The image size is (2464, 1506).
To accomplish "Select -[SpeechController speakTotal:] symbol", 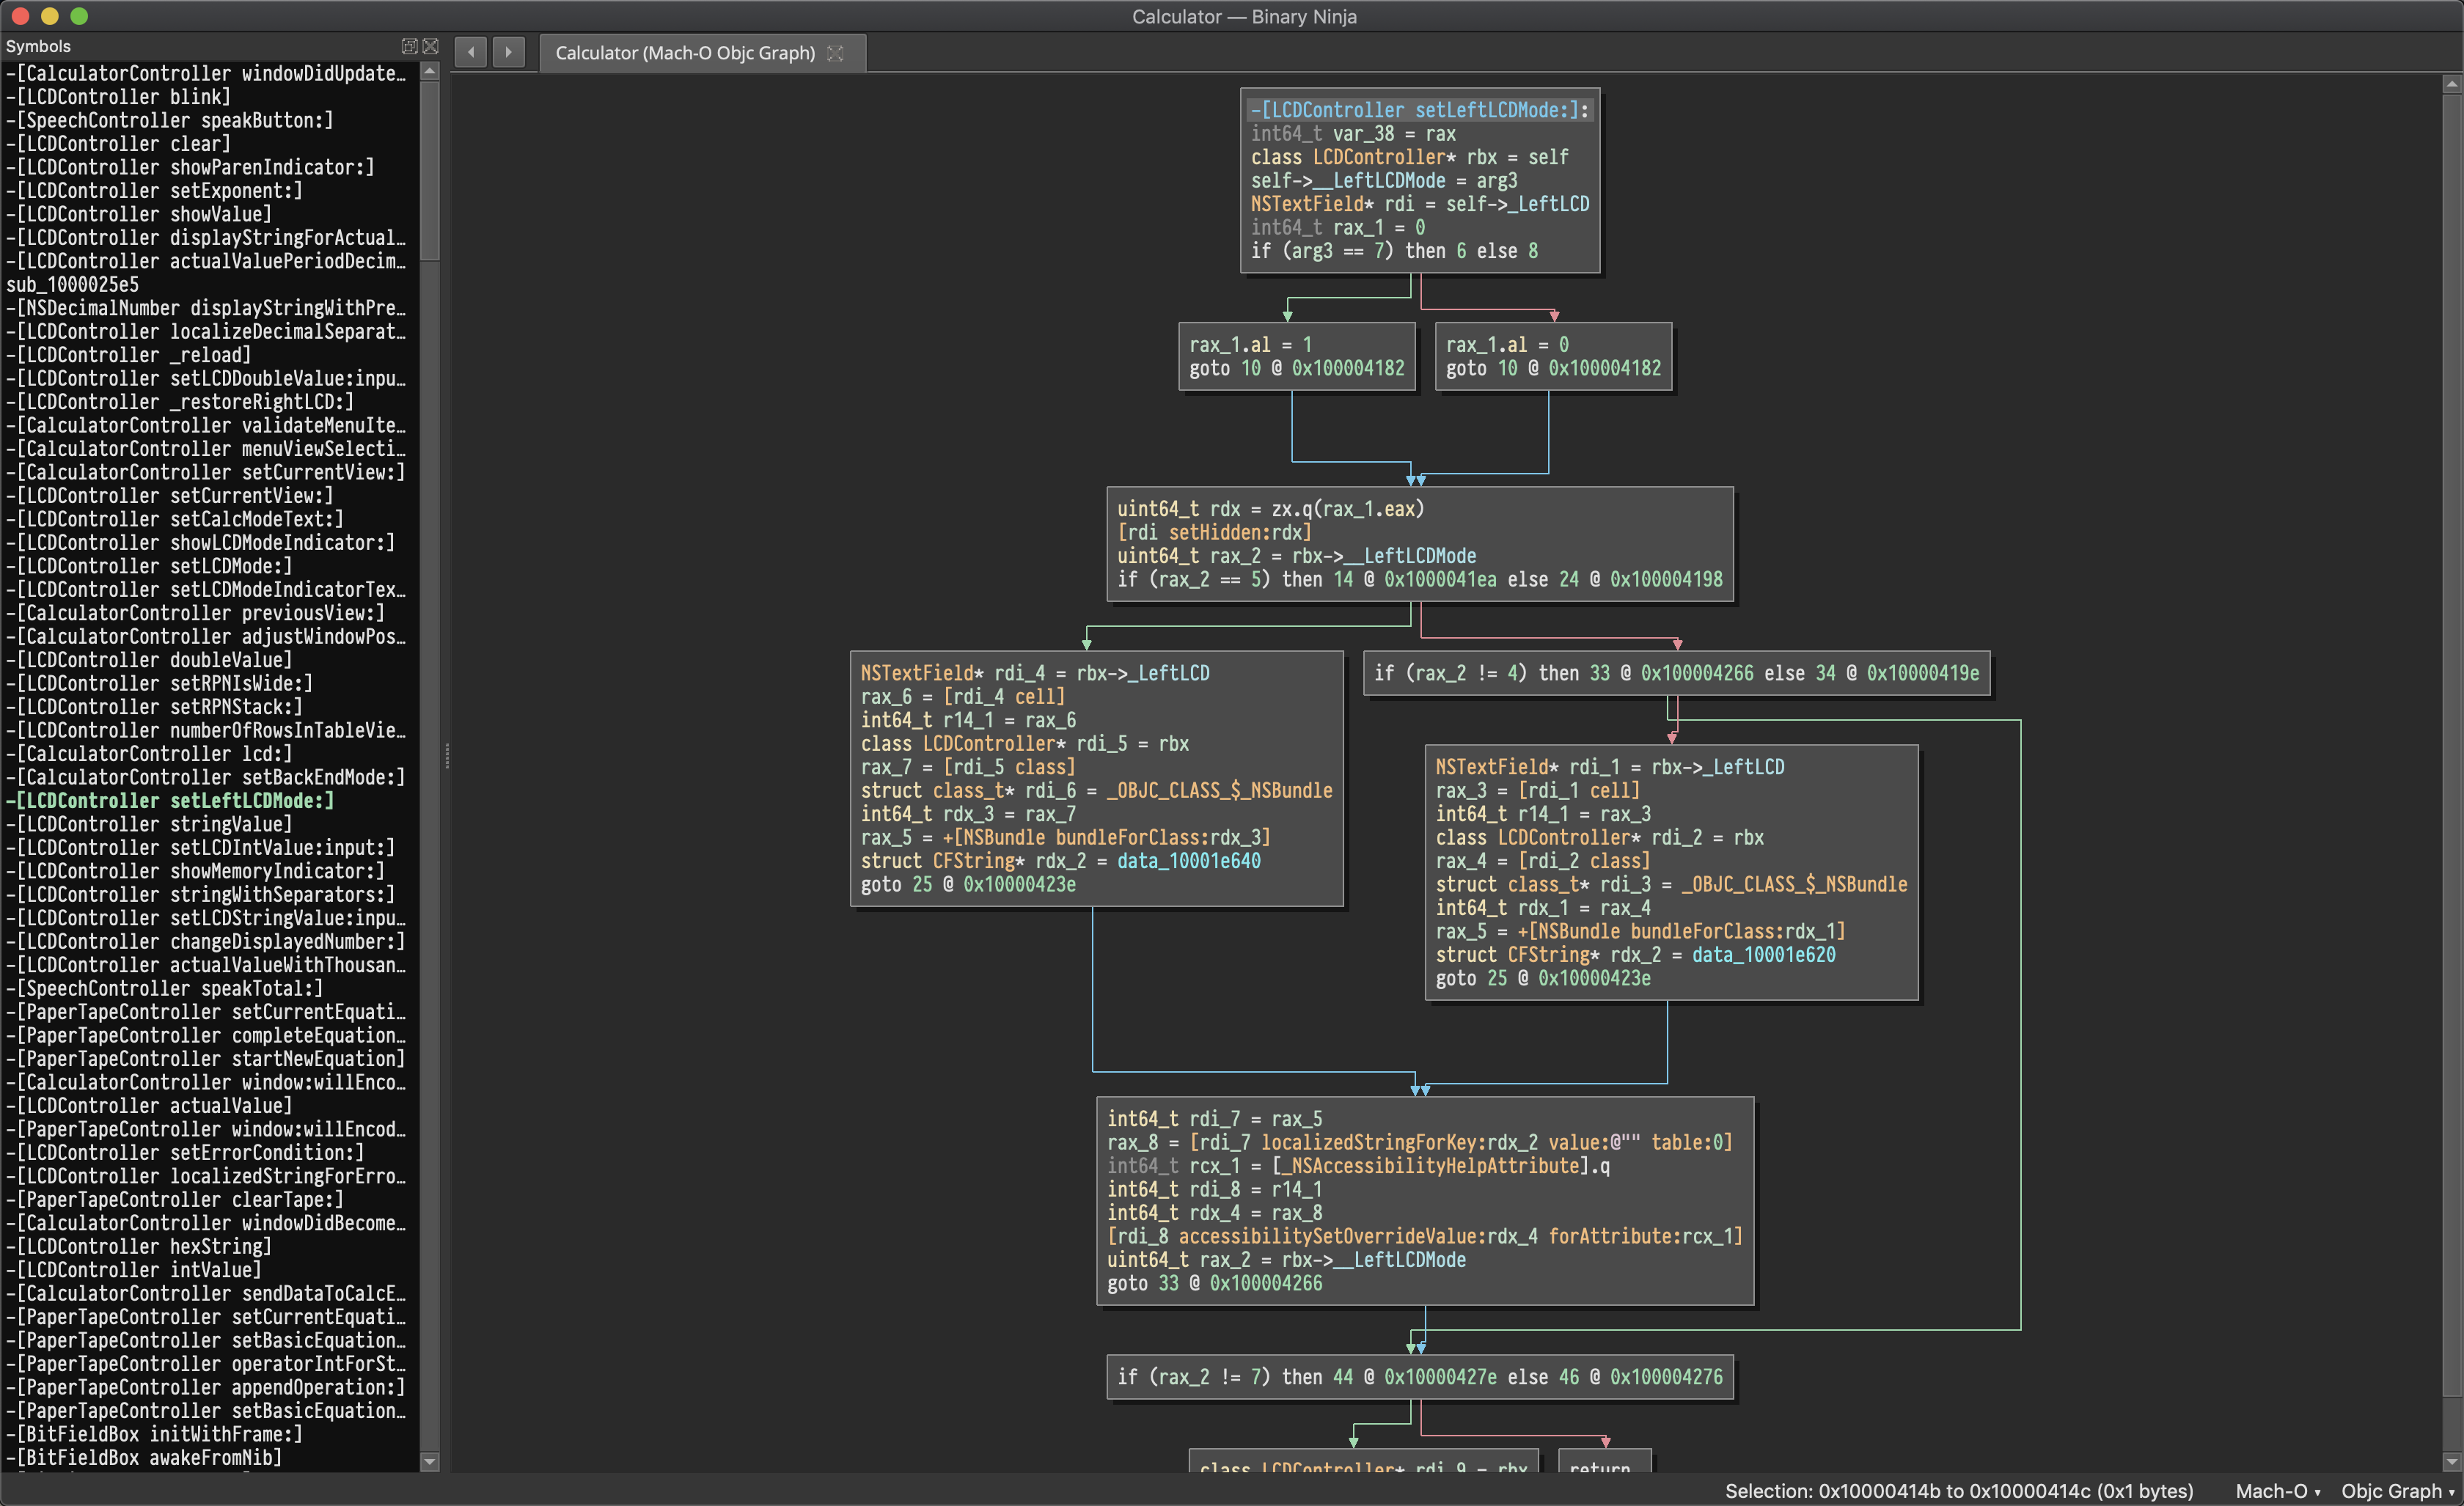I will [x=165, y=989].
